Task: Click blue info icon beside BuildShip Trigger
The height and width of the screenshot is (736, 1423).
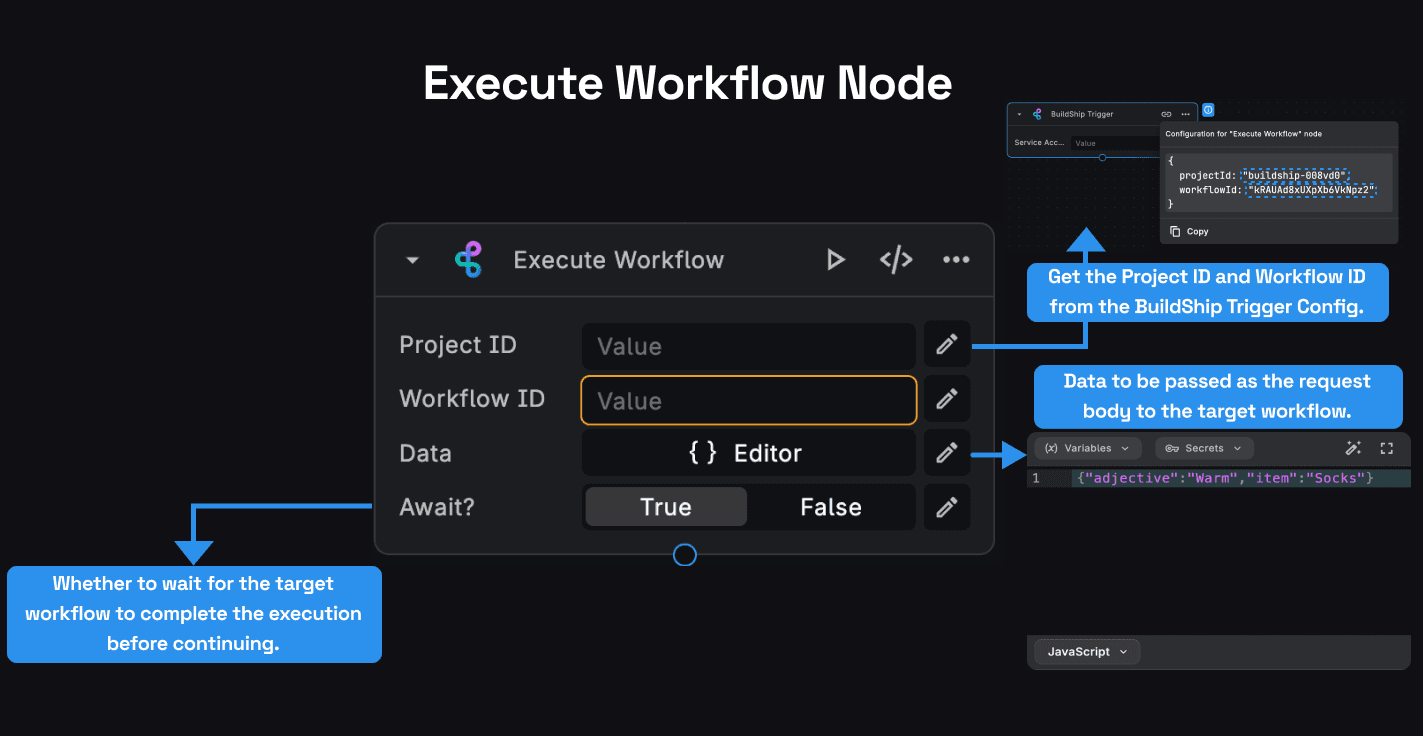Action: pos(1207,110)
